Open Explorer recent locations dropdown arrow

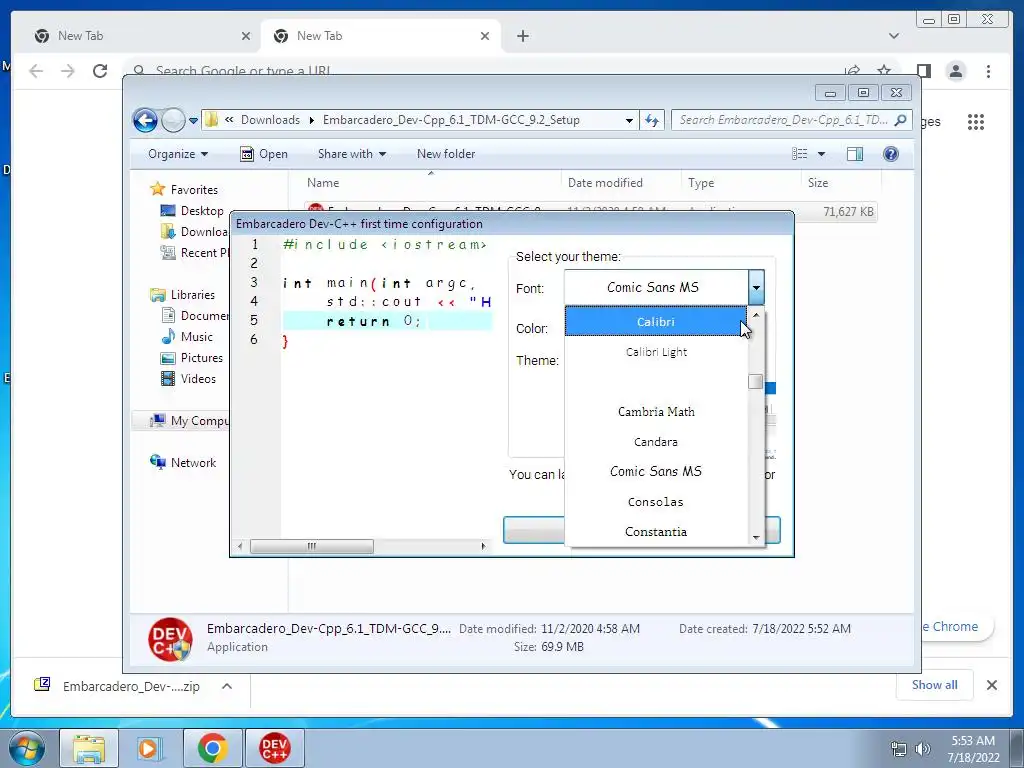click(x=193, y=121)
